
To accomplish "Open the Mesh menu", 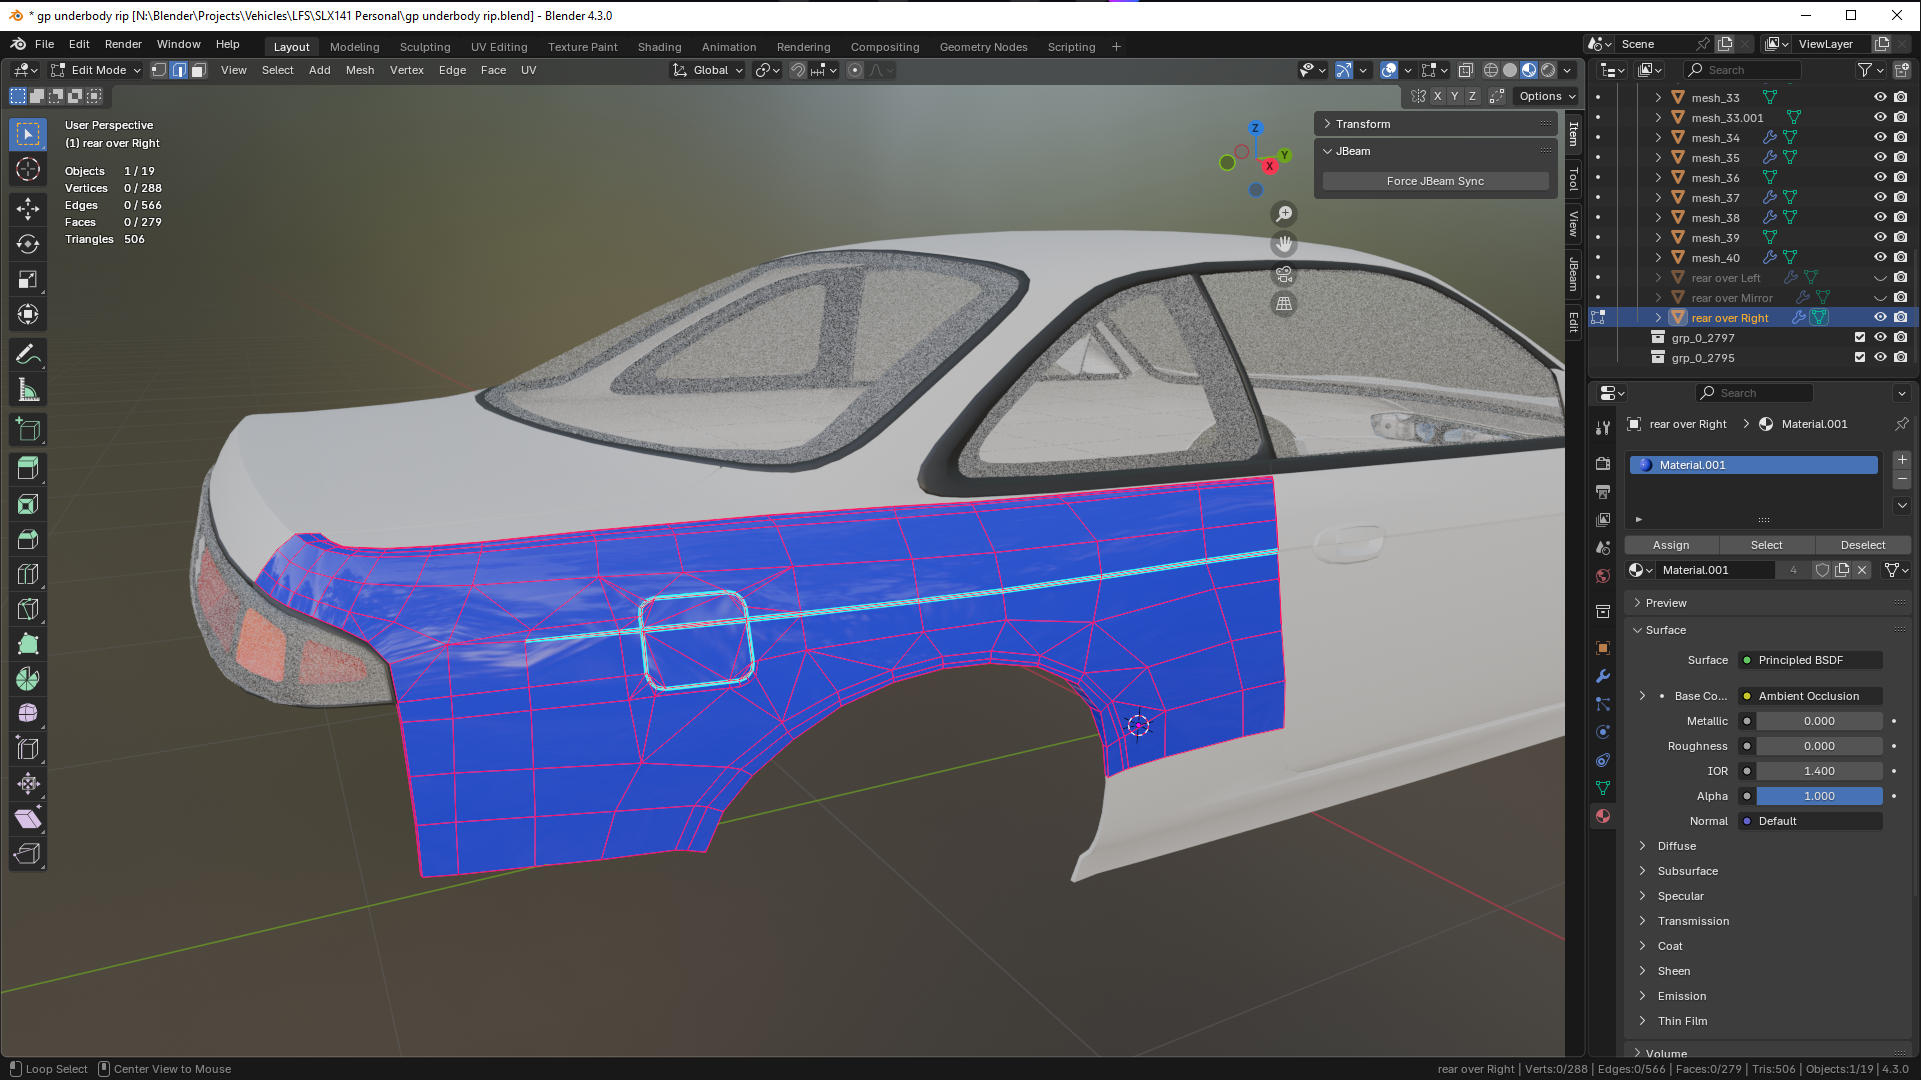I will point(359,70).
